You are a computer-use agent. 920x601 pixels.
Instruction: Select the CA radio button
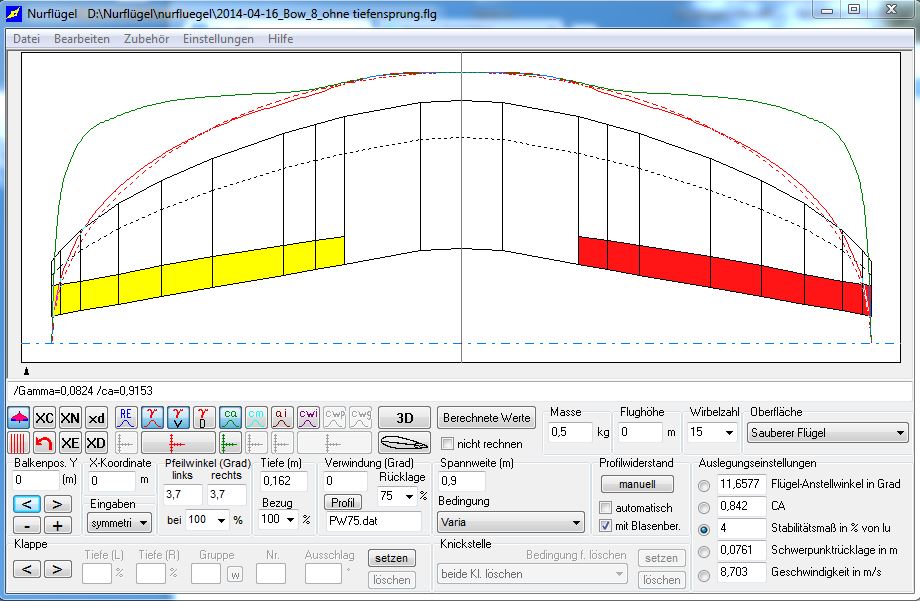point(704,506)
